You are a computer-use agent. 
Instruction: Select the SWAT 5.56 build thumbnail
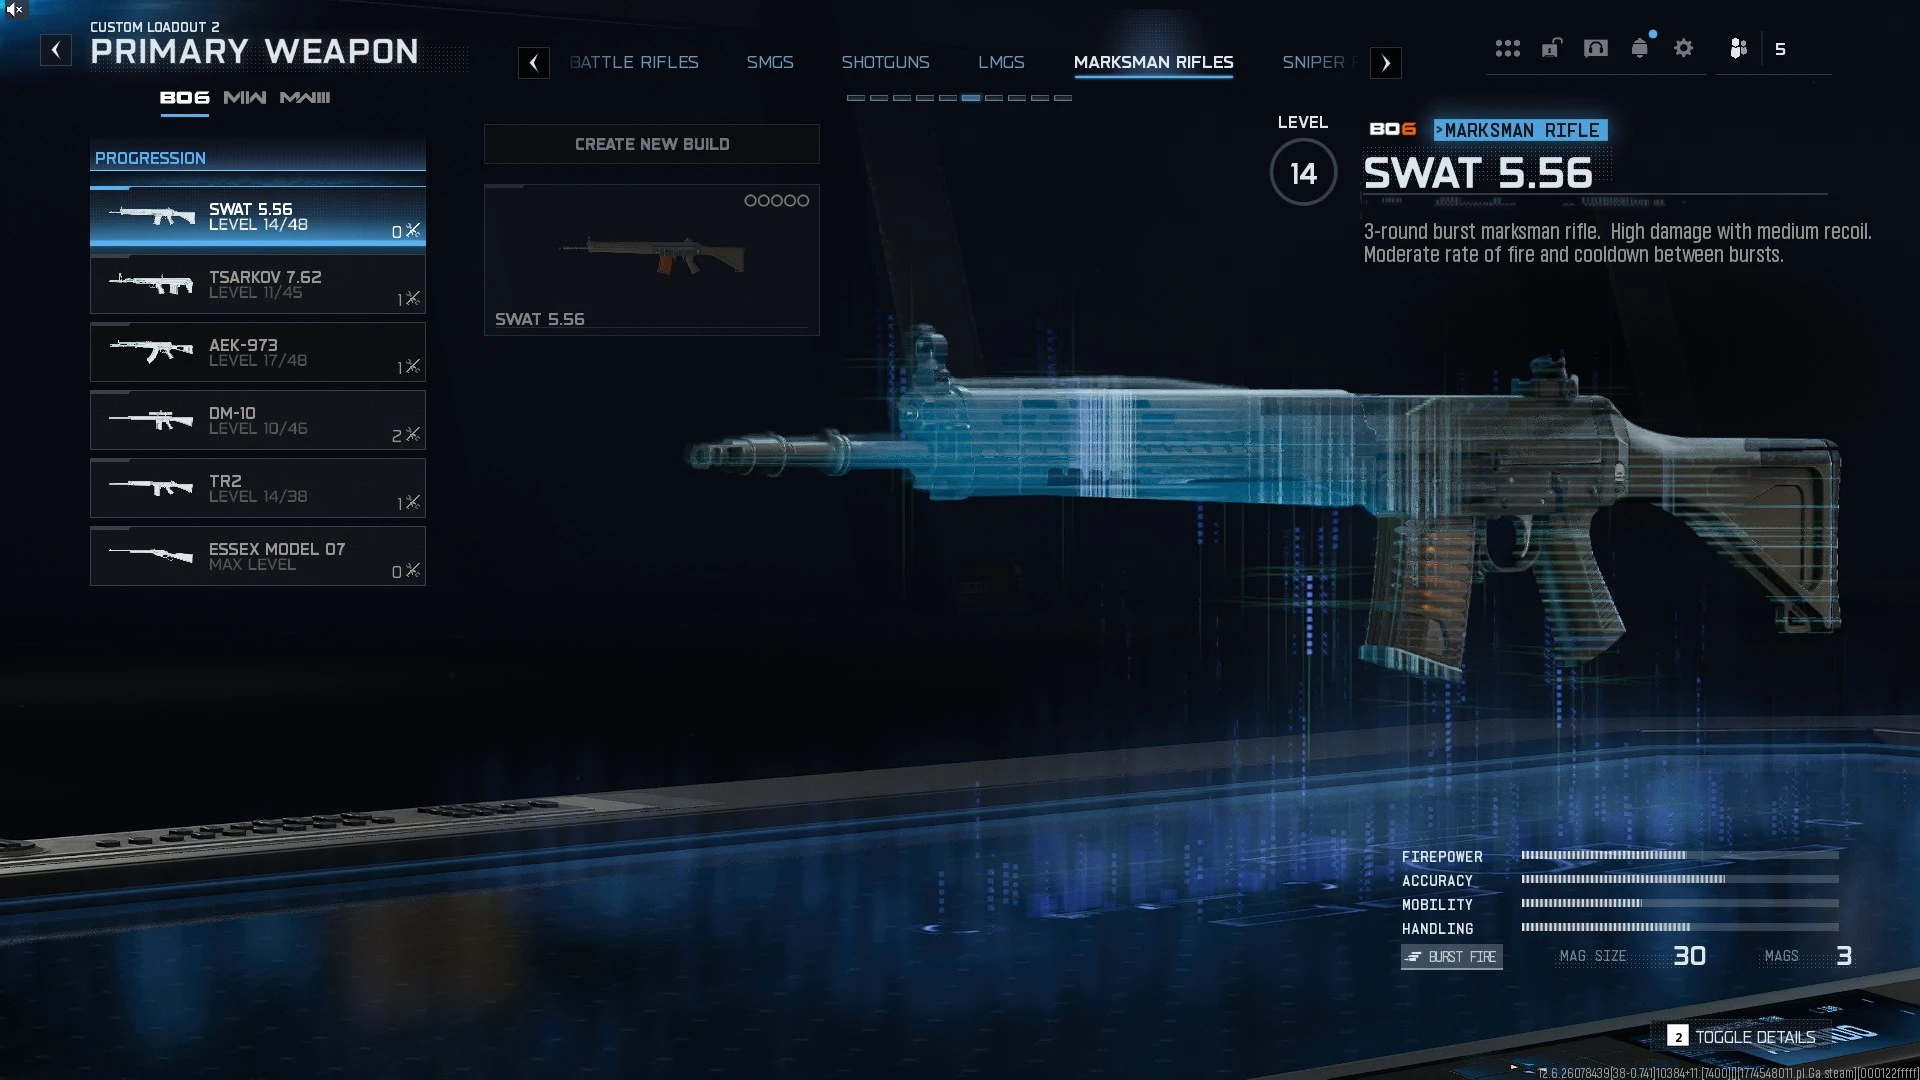pyautogui.click(x=652, y=260)
